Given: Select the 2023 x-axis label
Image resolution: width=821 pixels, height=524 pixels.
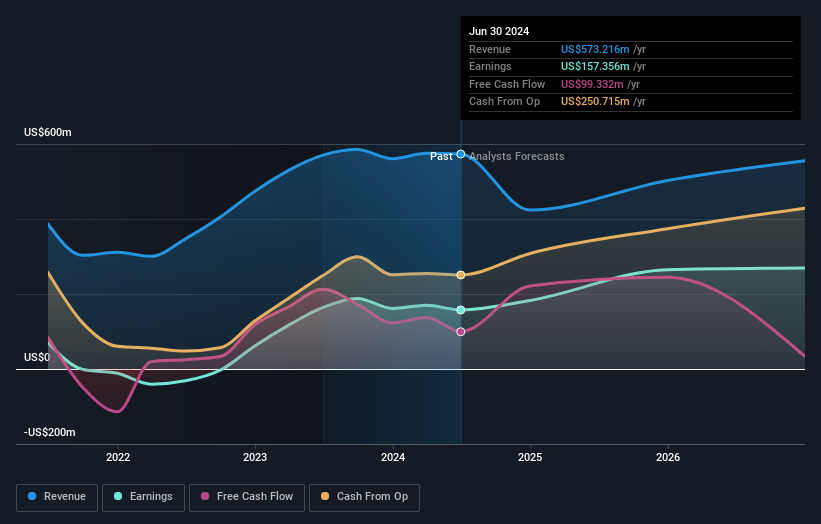Looking at the screenshot, I should pyautogui.click(x=255, y=457).
